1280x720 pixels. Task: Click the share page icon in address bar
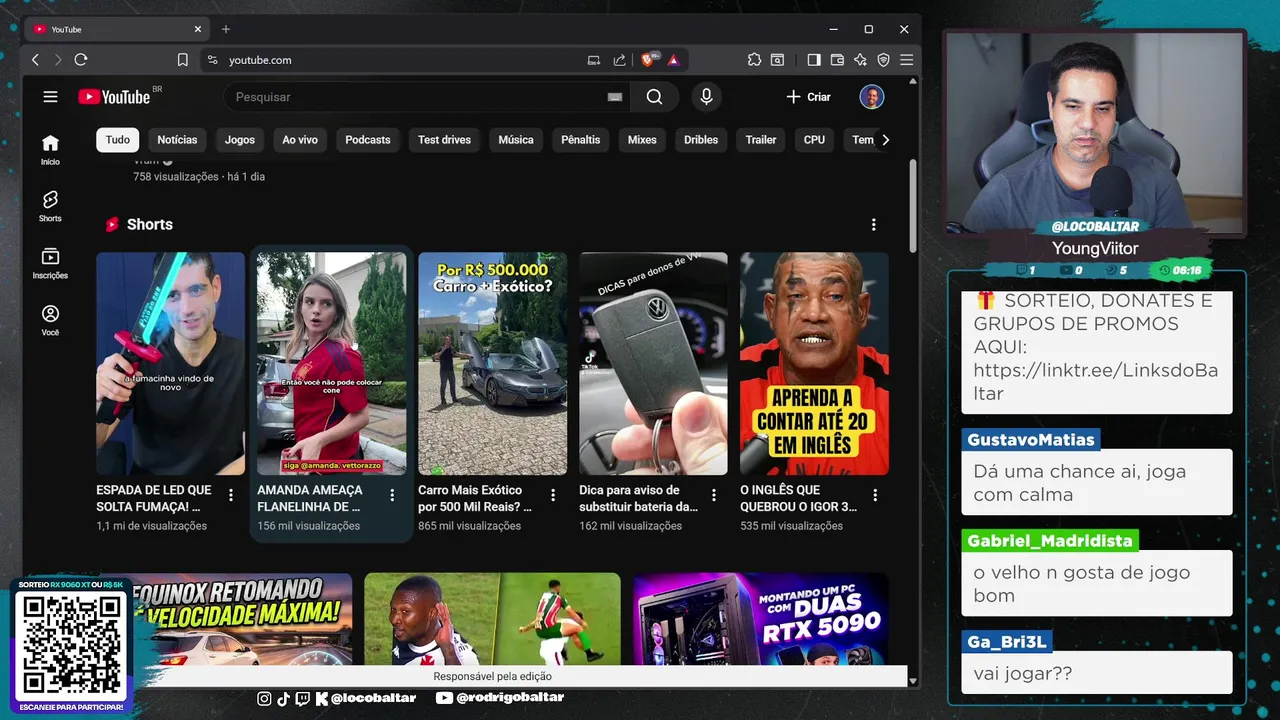[x=619, y=60]
